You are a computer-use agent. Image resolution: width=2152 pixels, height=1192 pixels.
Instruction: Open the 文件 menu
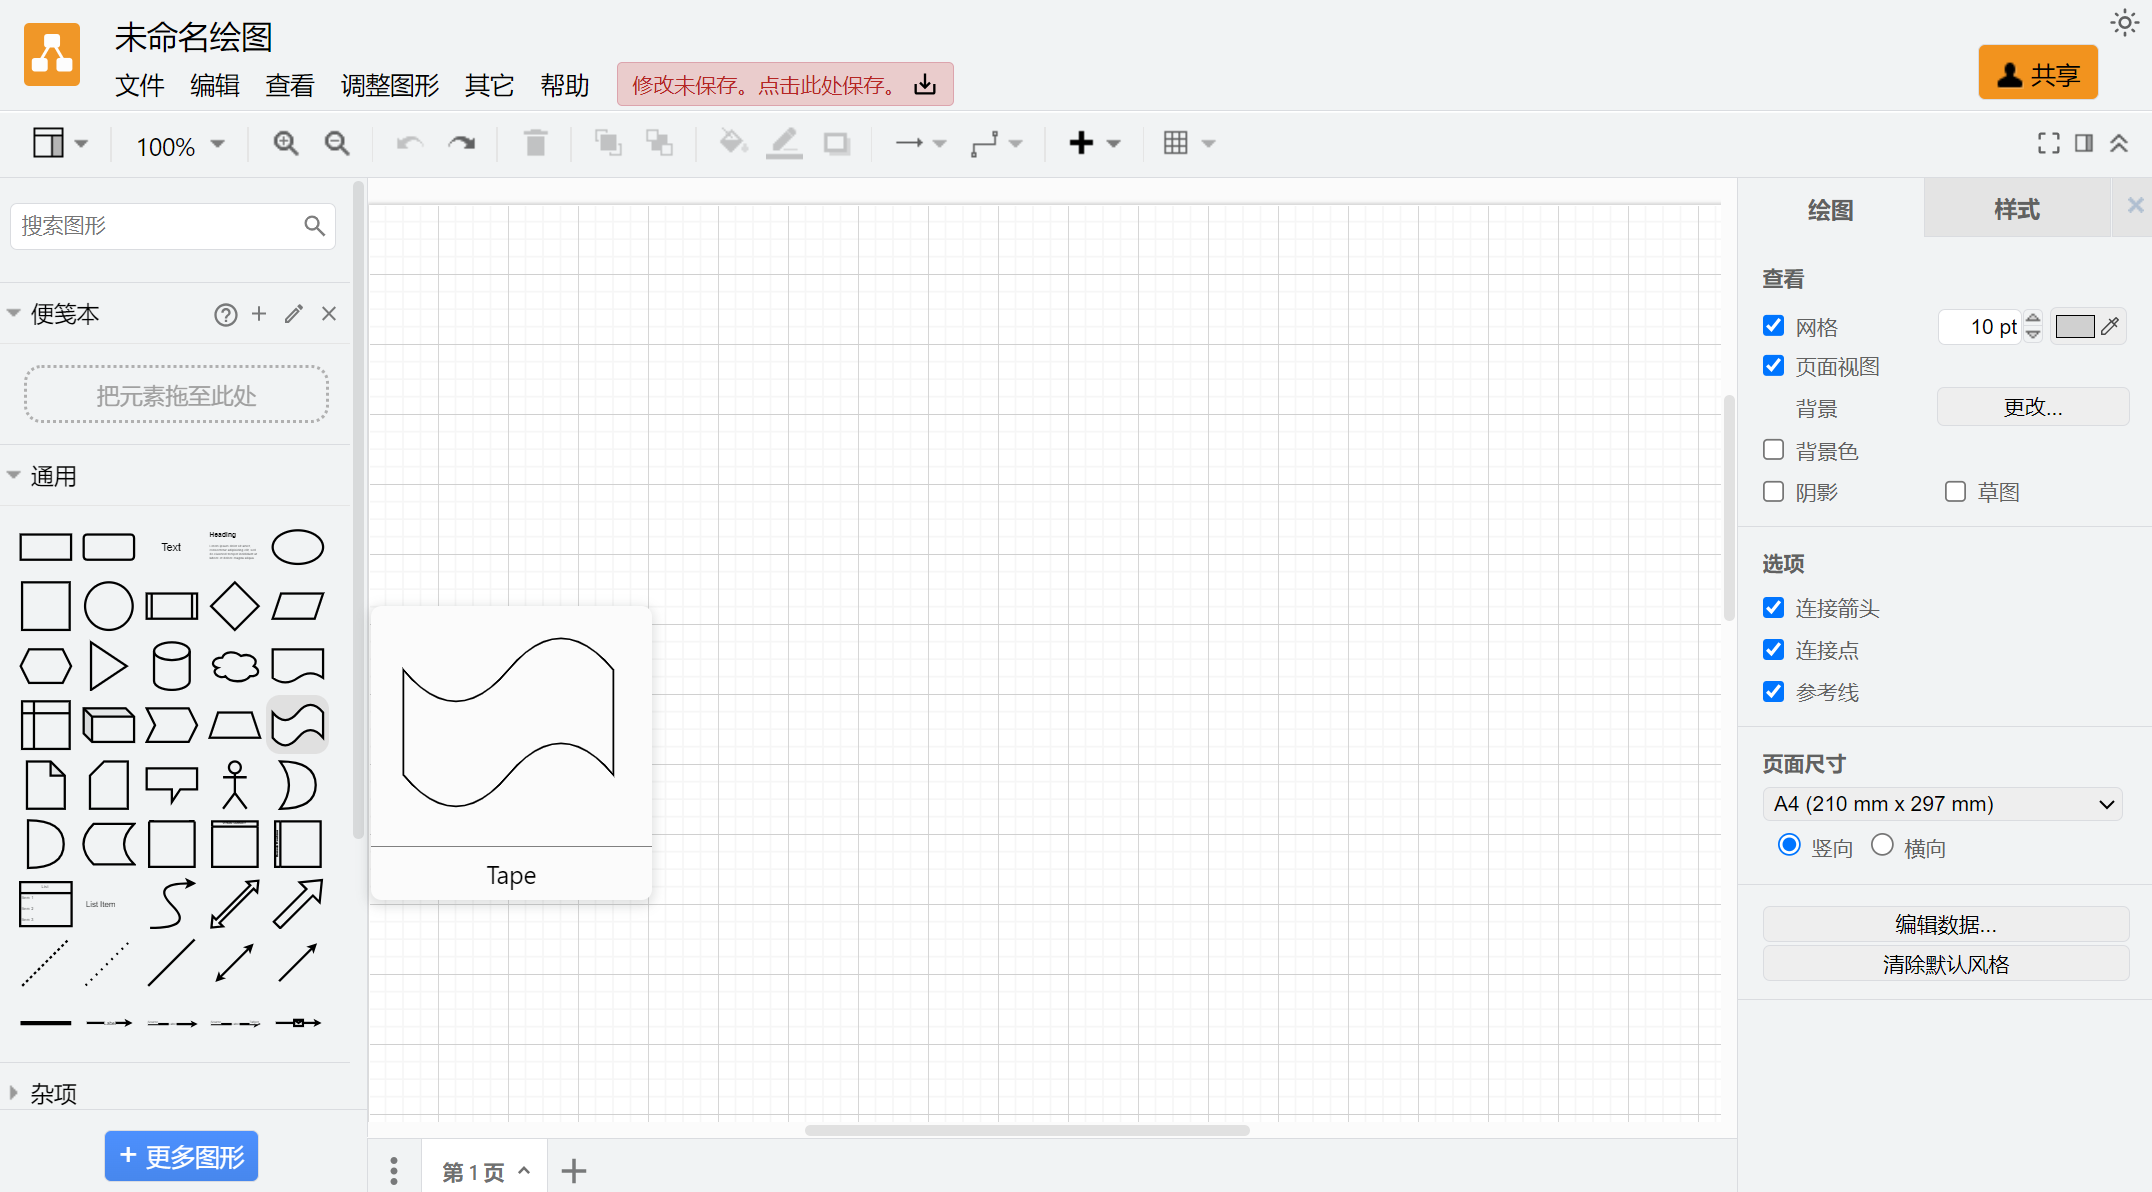coord(140,86)
